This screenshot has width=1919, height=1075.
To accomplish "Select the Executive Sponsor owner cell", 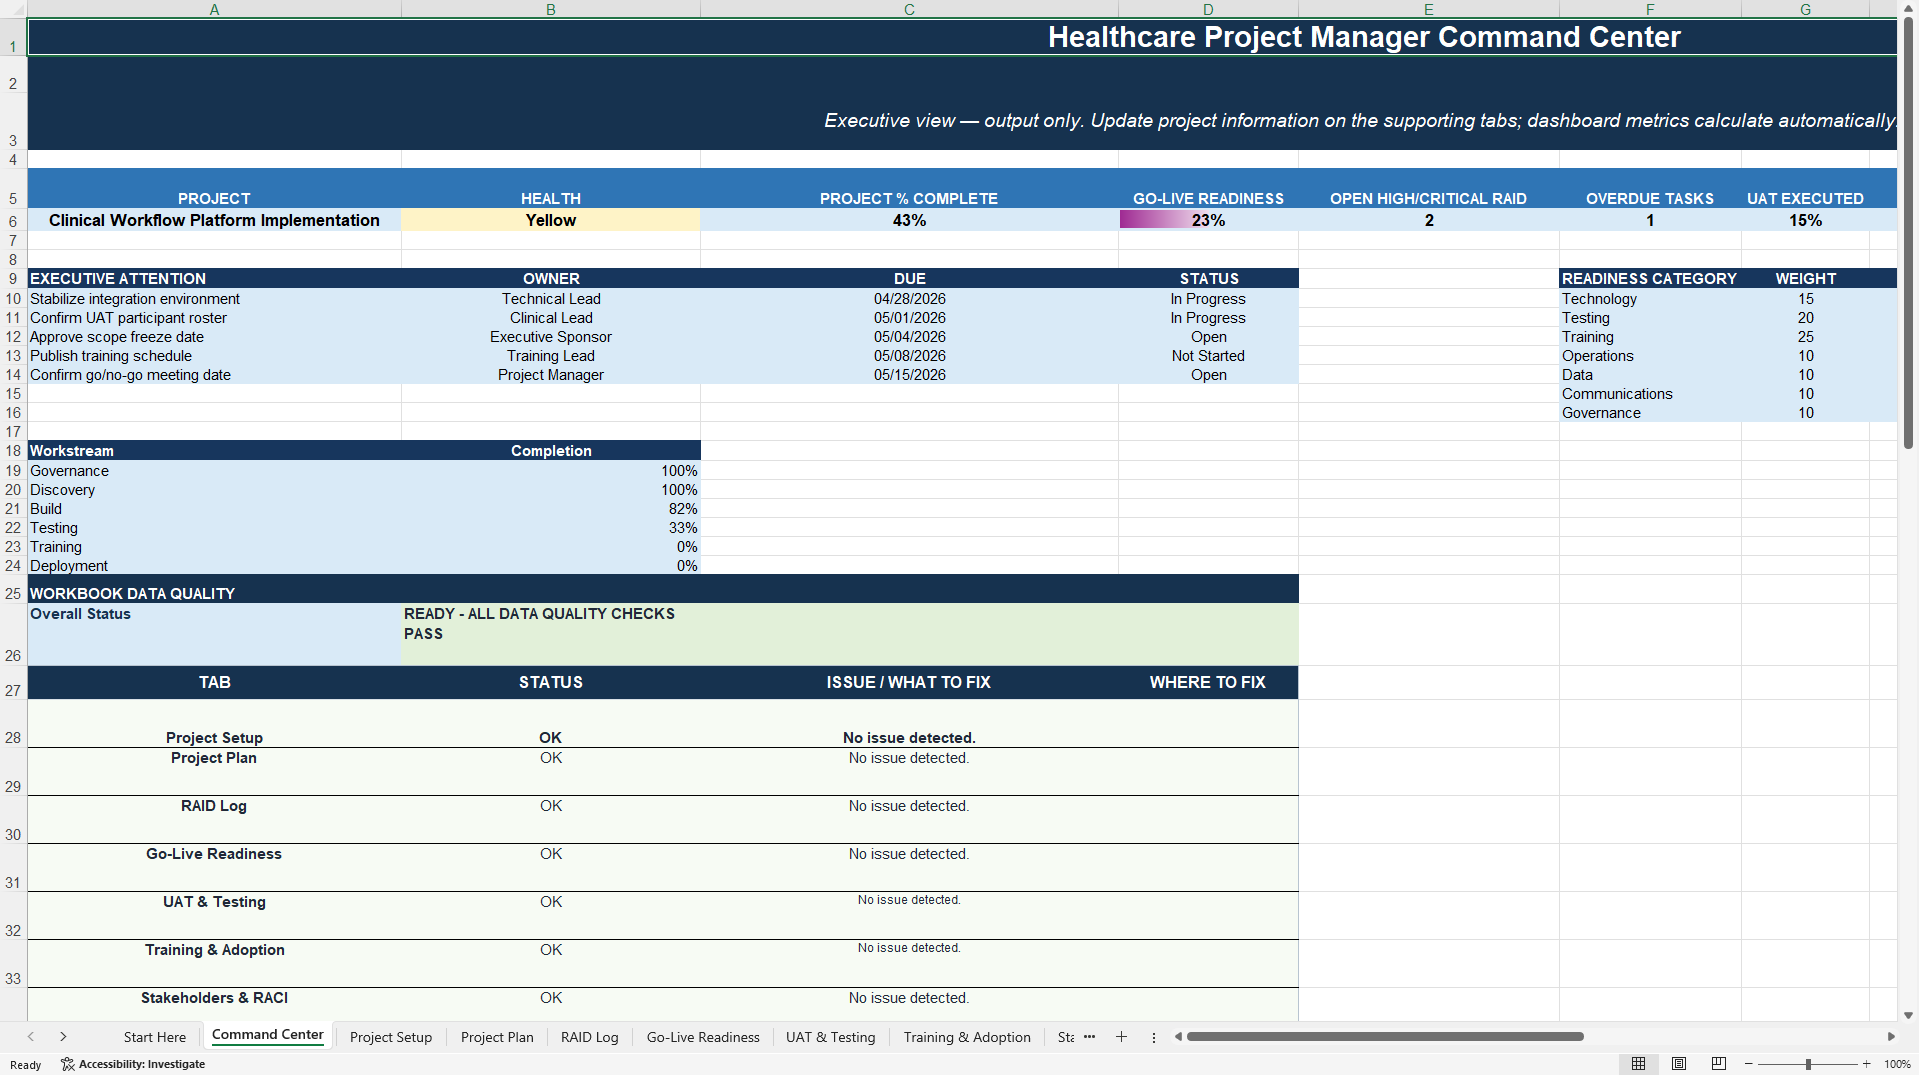I will point(551,337).
